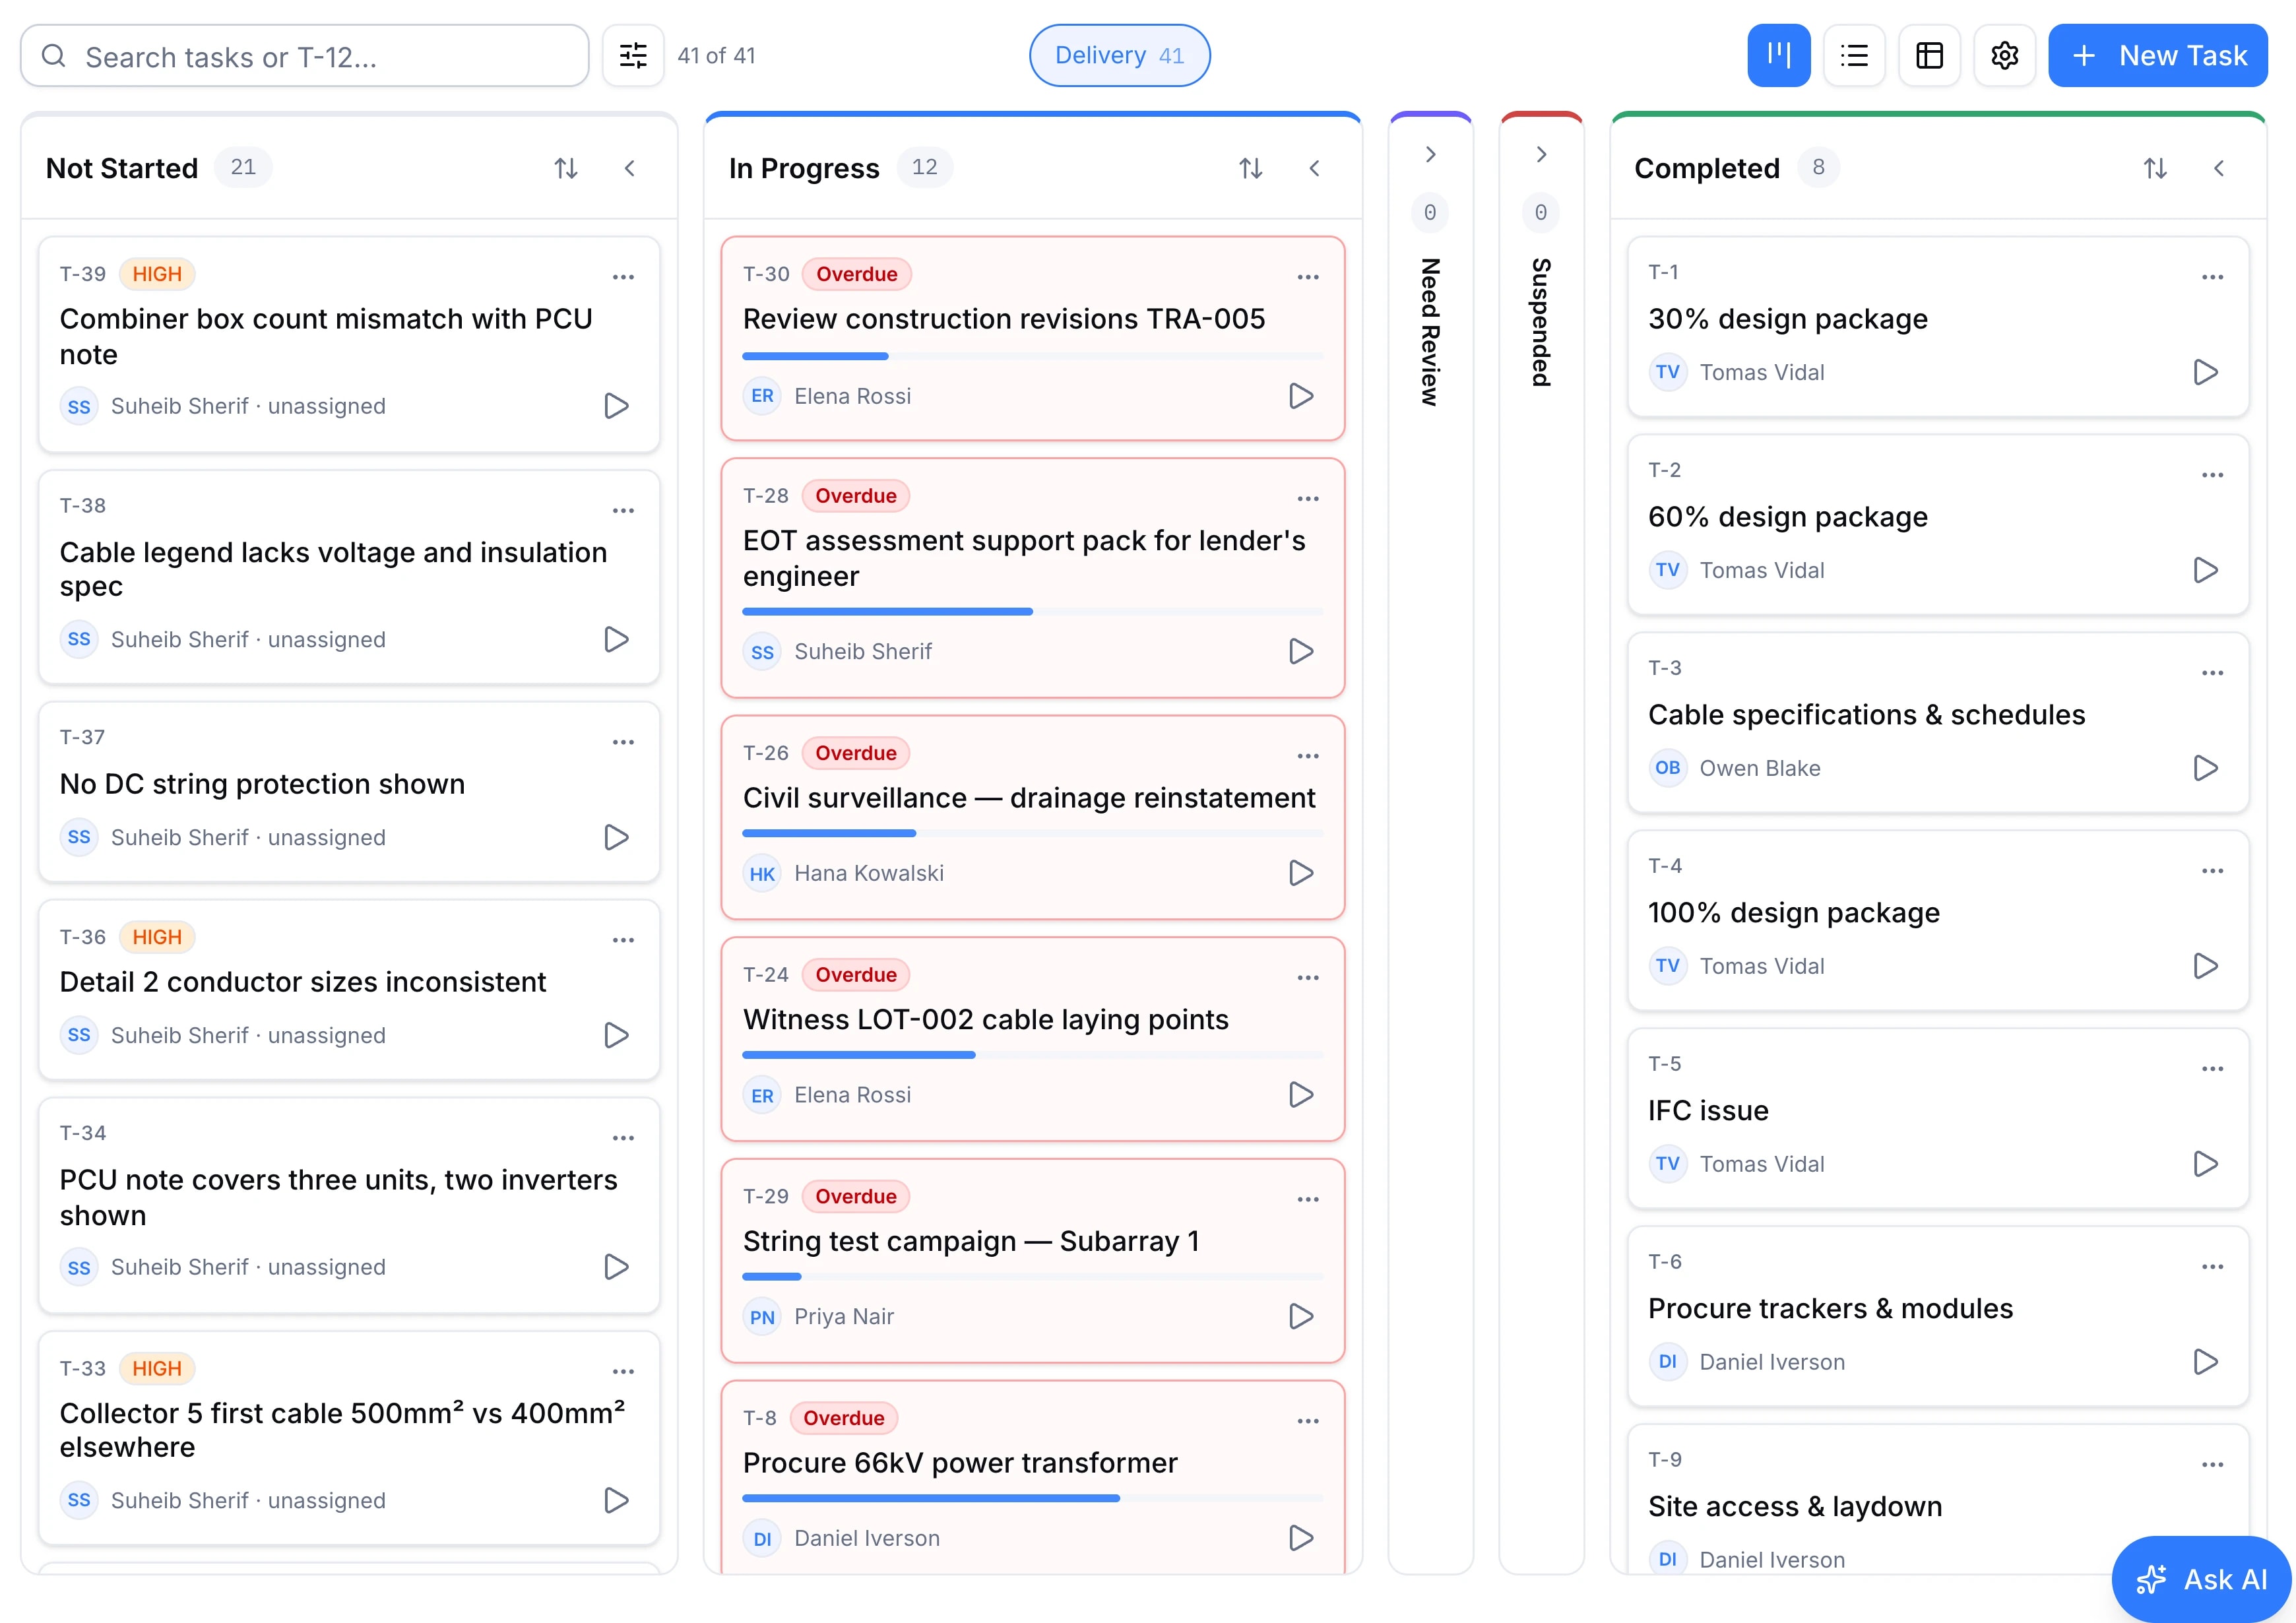2296x1623 pixels.
Task: Click the New Task button
Action: click(x=2158, y=56)
